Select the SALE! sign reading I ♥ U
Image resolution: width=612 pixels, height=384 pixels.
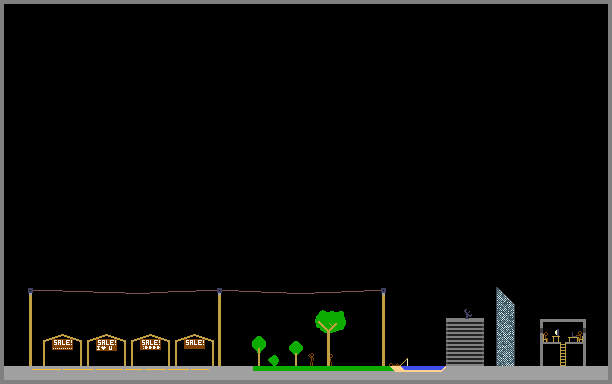(107, 345)
